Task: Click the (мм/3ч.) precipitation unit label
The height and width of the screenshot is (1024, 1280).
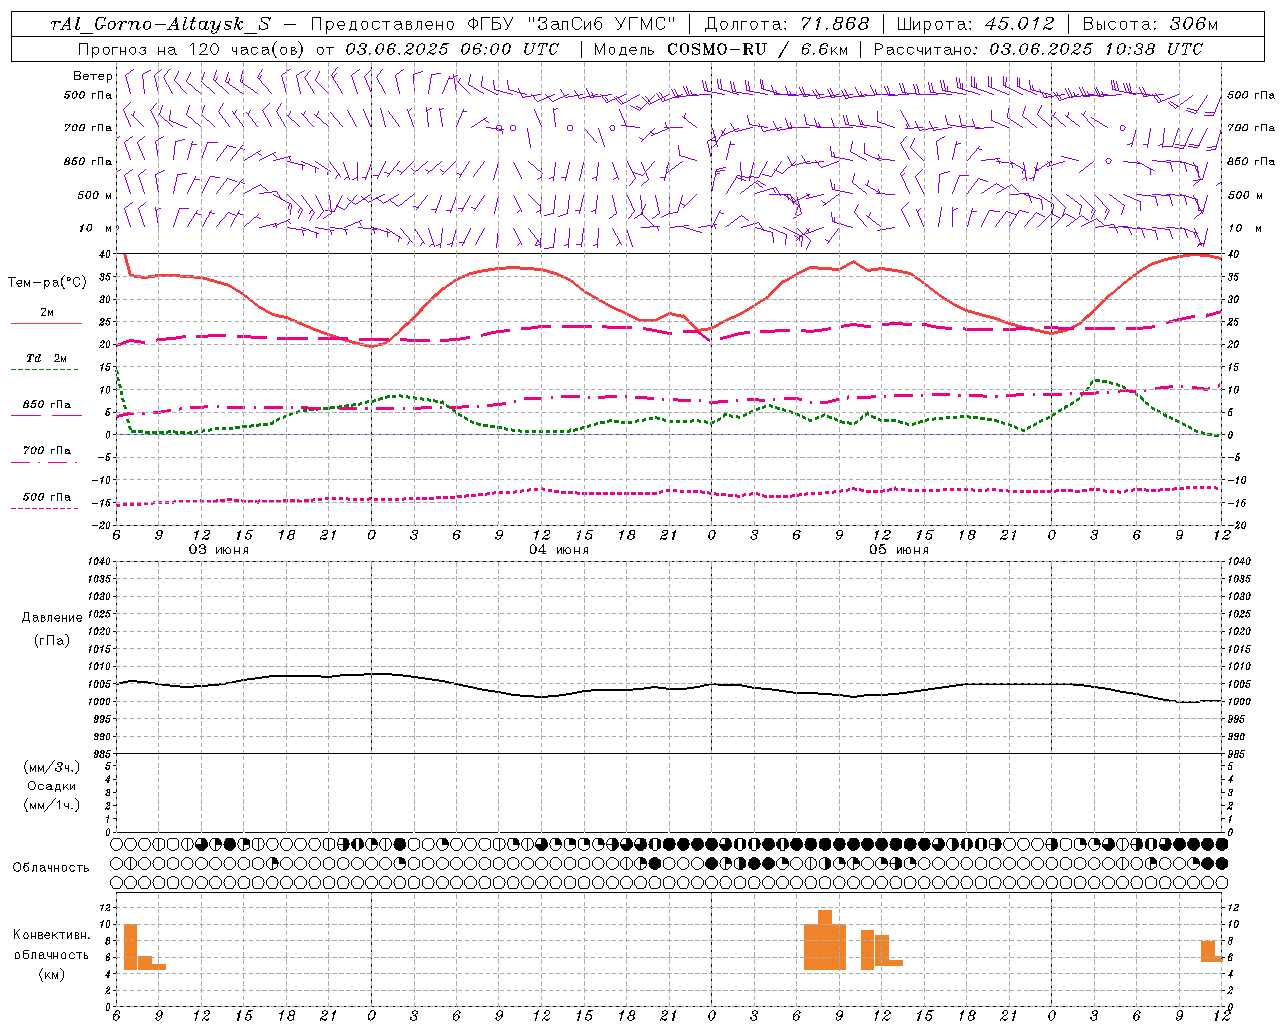Action: (52, 768)
